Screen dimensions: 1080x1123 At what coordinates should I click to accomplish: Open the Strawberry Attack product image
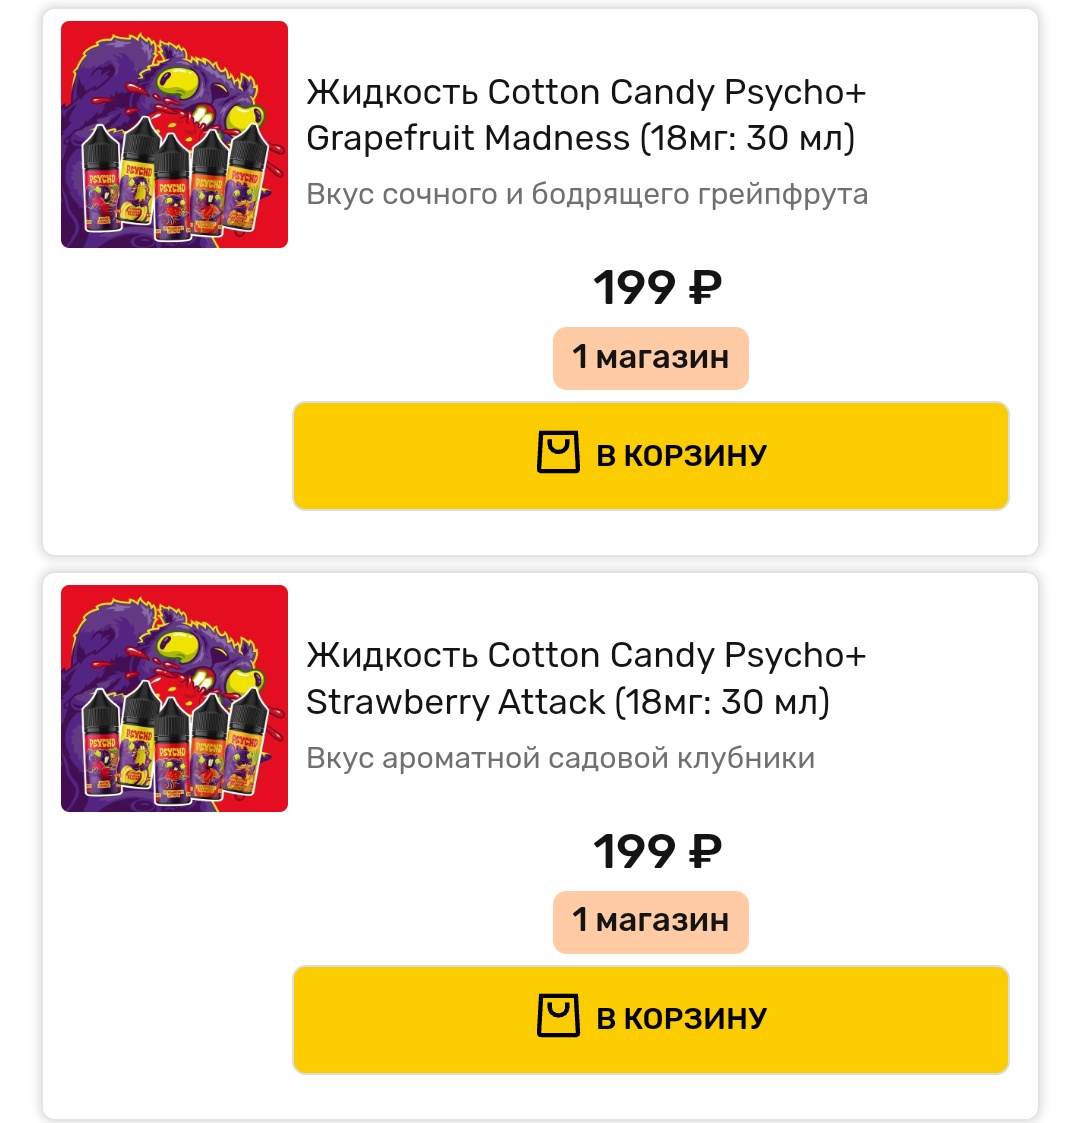coord(174,698)
